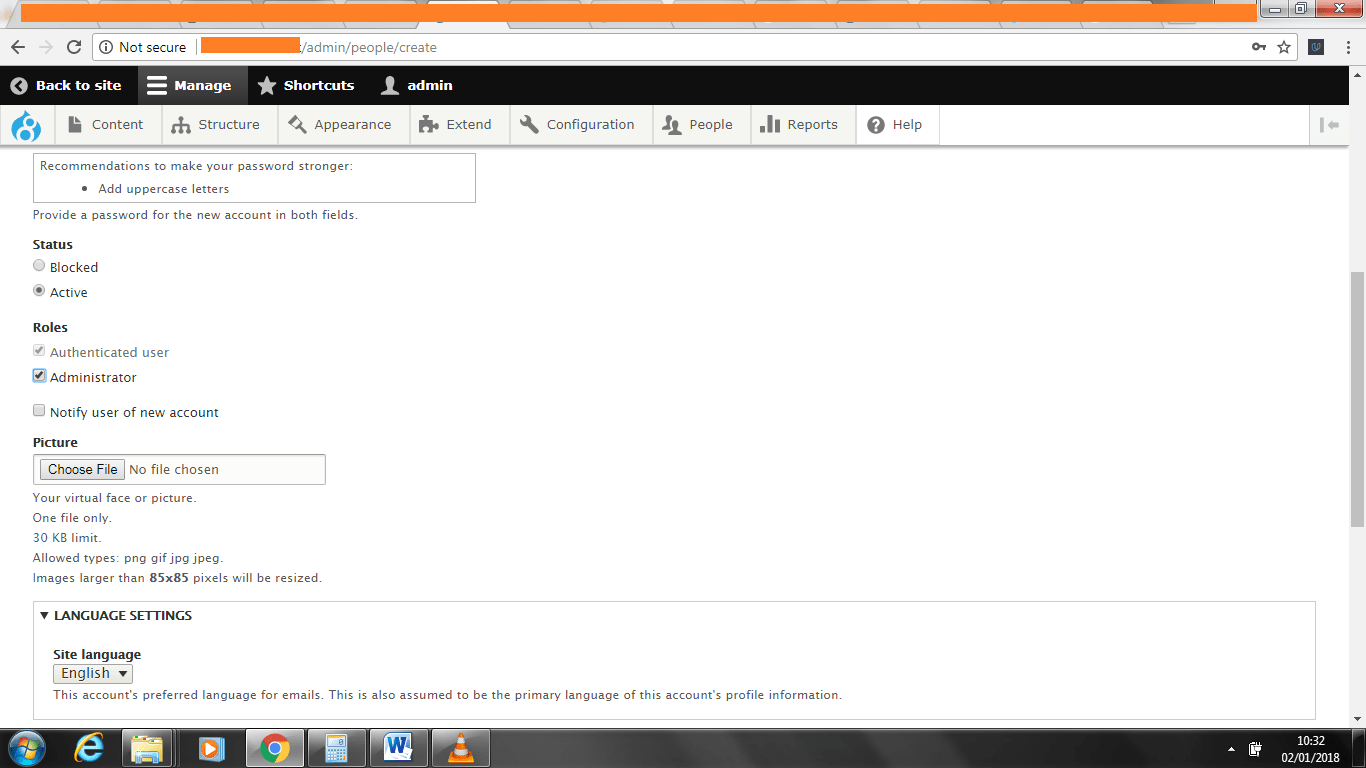Open the Manage toolbar menu

pos(189,86)
